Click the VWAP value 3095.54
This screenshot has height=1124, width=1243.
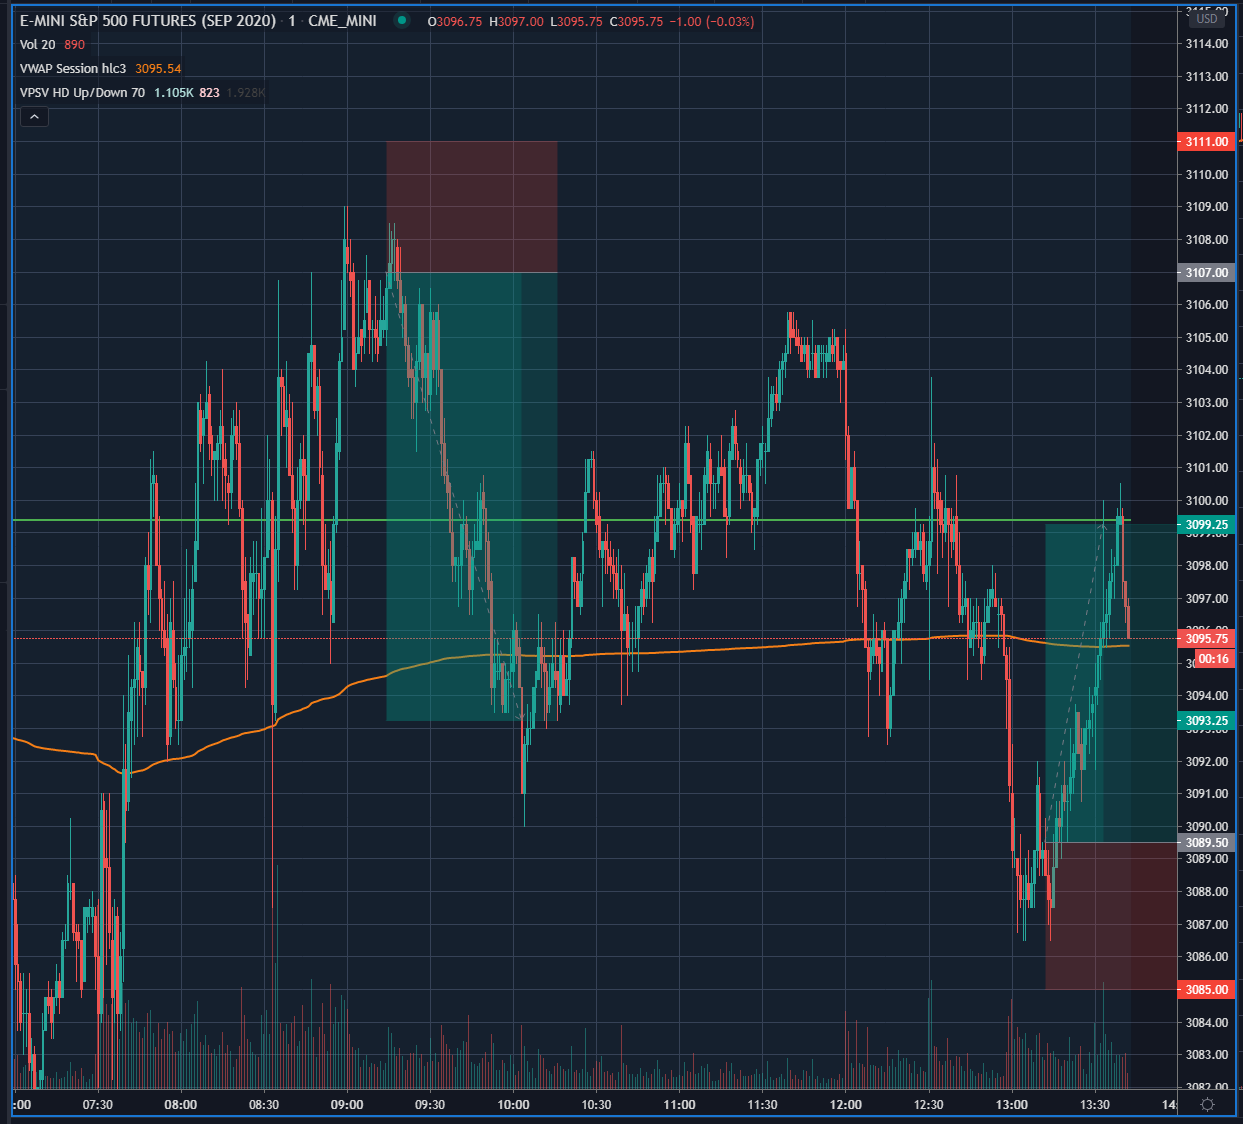point(158,69)
